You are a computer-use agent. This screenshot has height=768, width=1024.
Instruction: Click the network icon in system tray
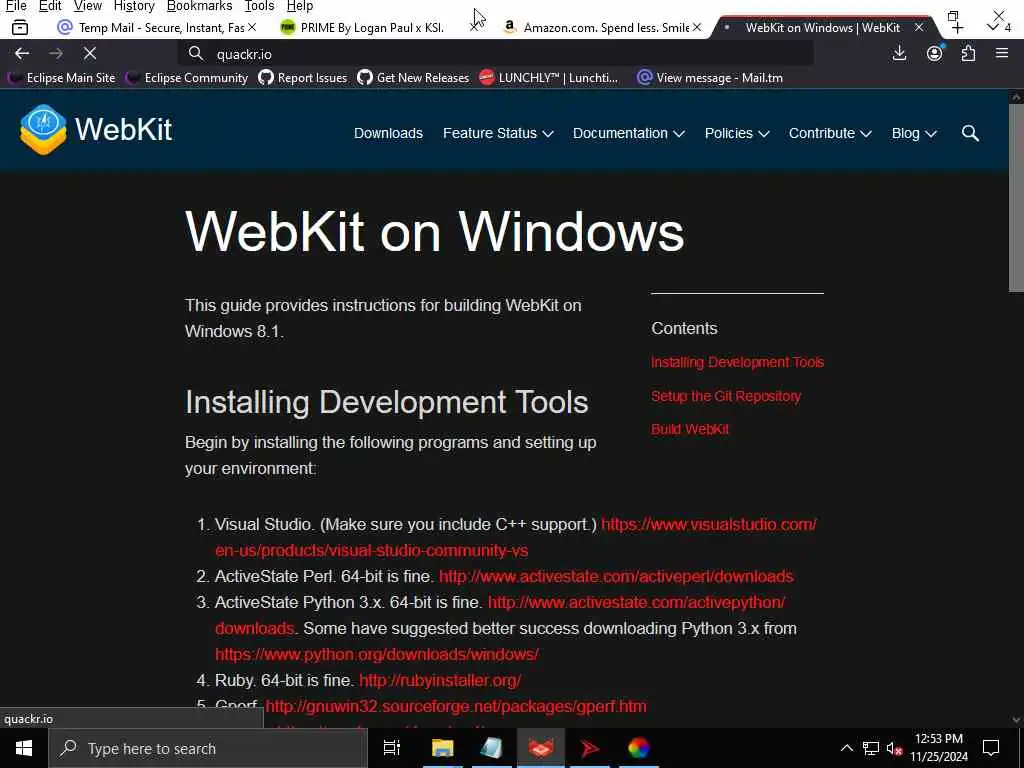(871, 748)
